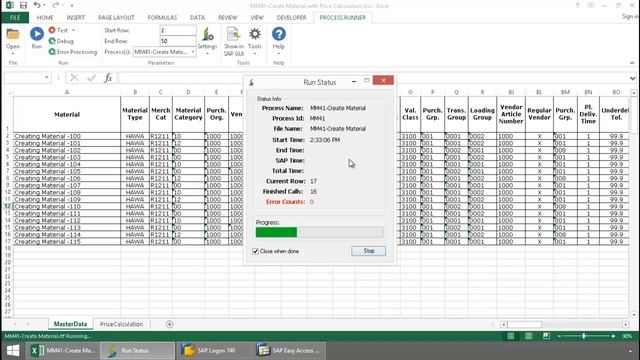Select the PROCESS RUNNER tab
The image size is (640, 360).
[x=342, y=18]
